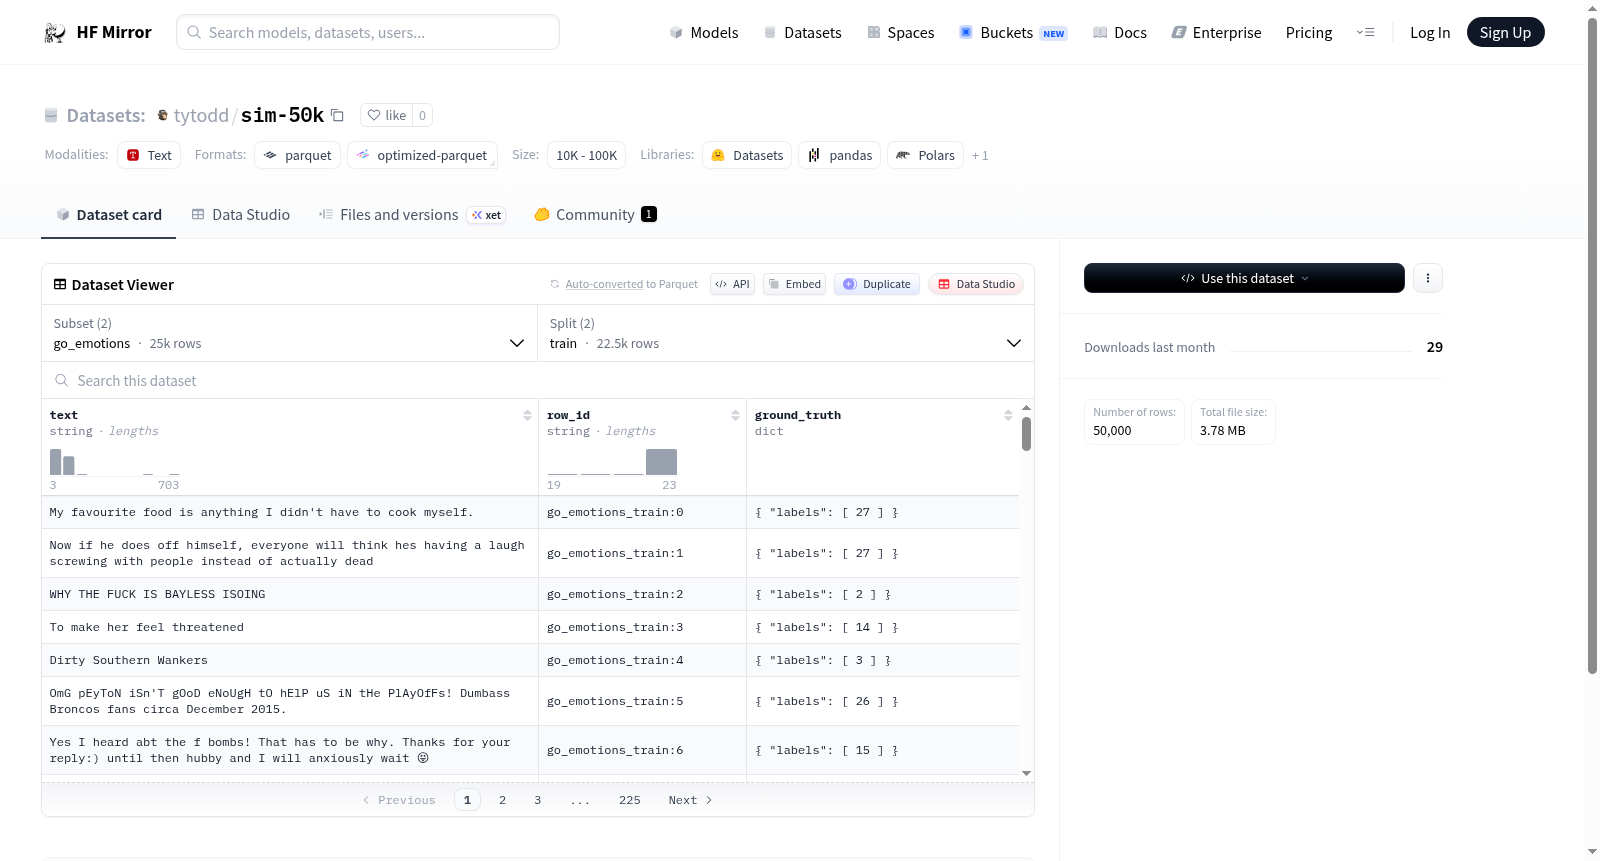Screen dimensions: 1600x861
Task: Open the Pricing link
Action: coord(1309,33)
